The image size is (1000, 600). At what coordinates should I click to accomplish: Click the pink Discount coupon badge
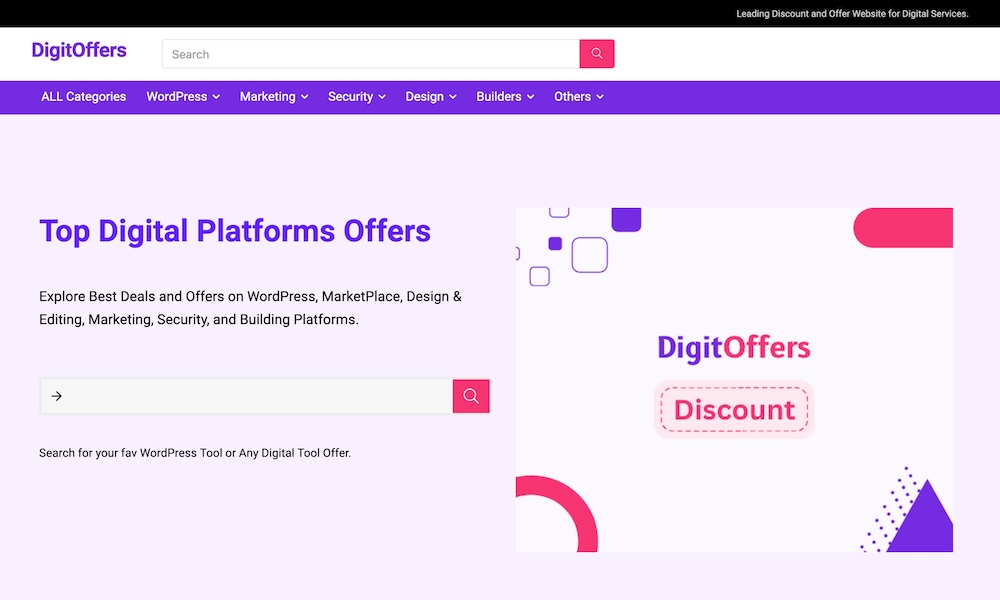(x=734, y=409)
